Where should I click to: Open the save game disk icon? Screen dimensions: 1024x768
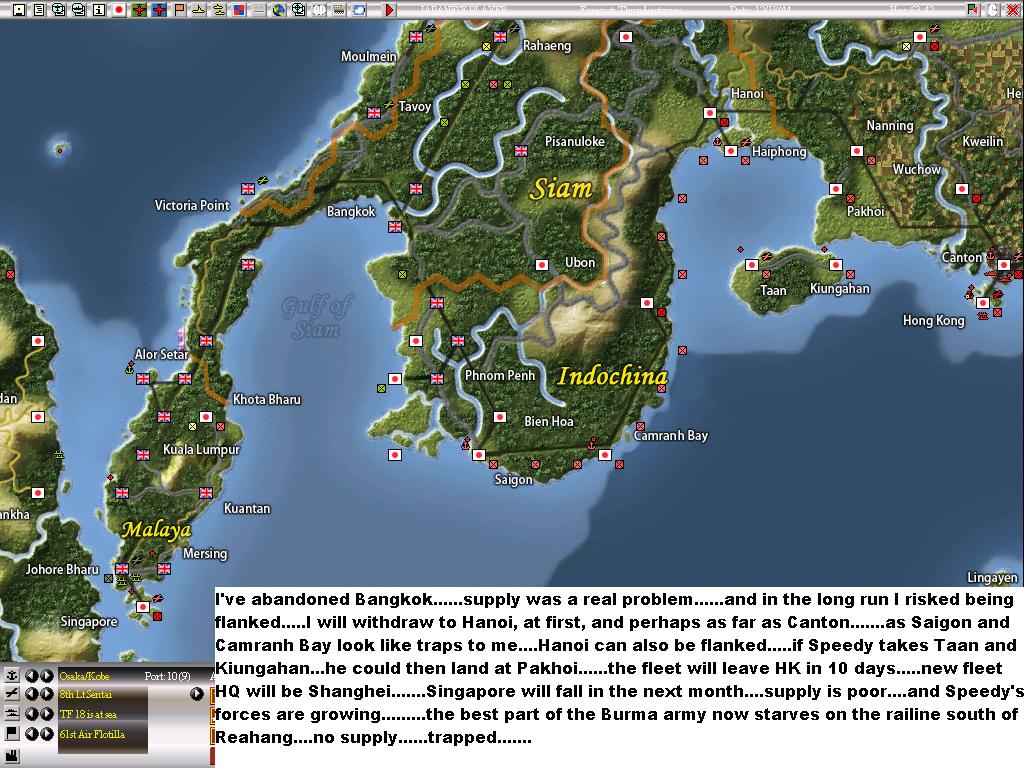pos(19,10)
